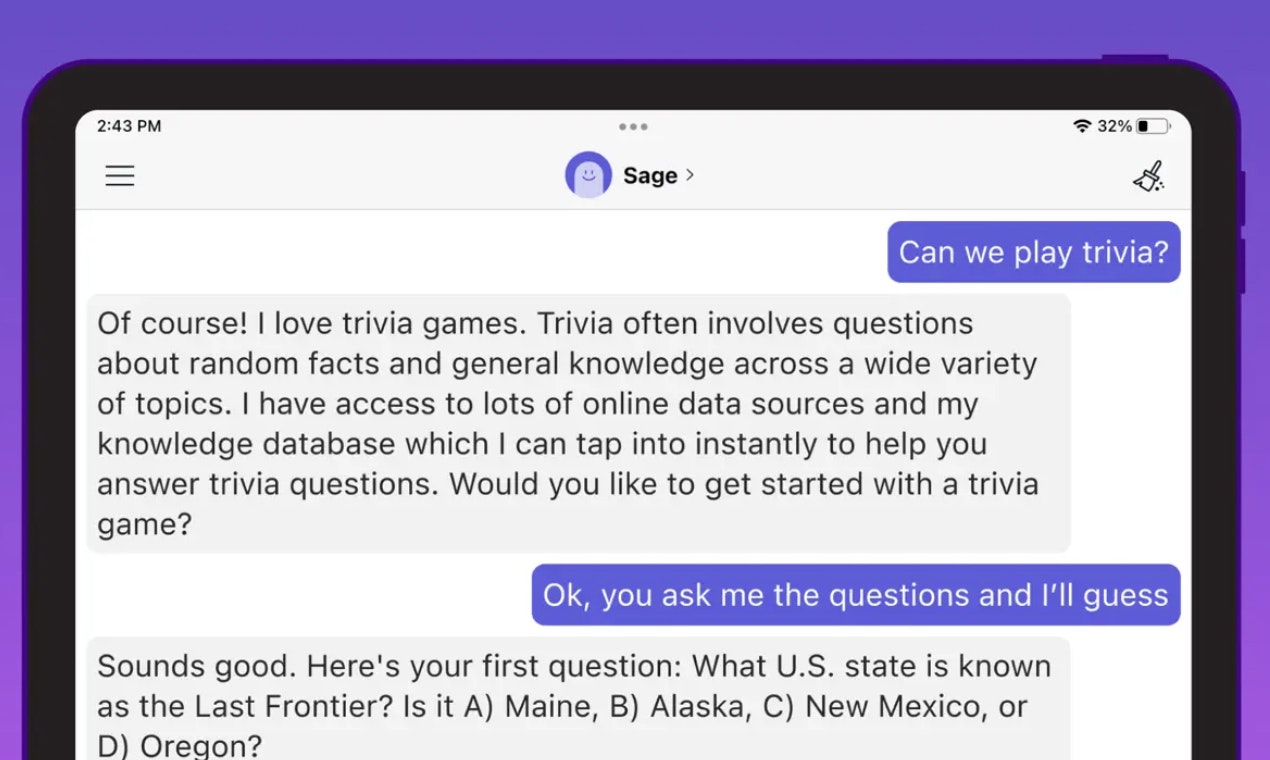Tap the Wi-Fi status icon
Viewport: 1270px width, 760px height.
tap(1082, 126)
